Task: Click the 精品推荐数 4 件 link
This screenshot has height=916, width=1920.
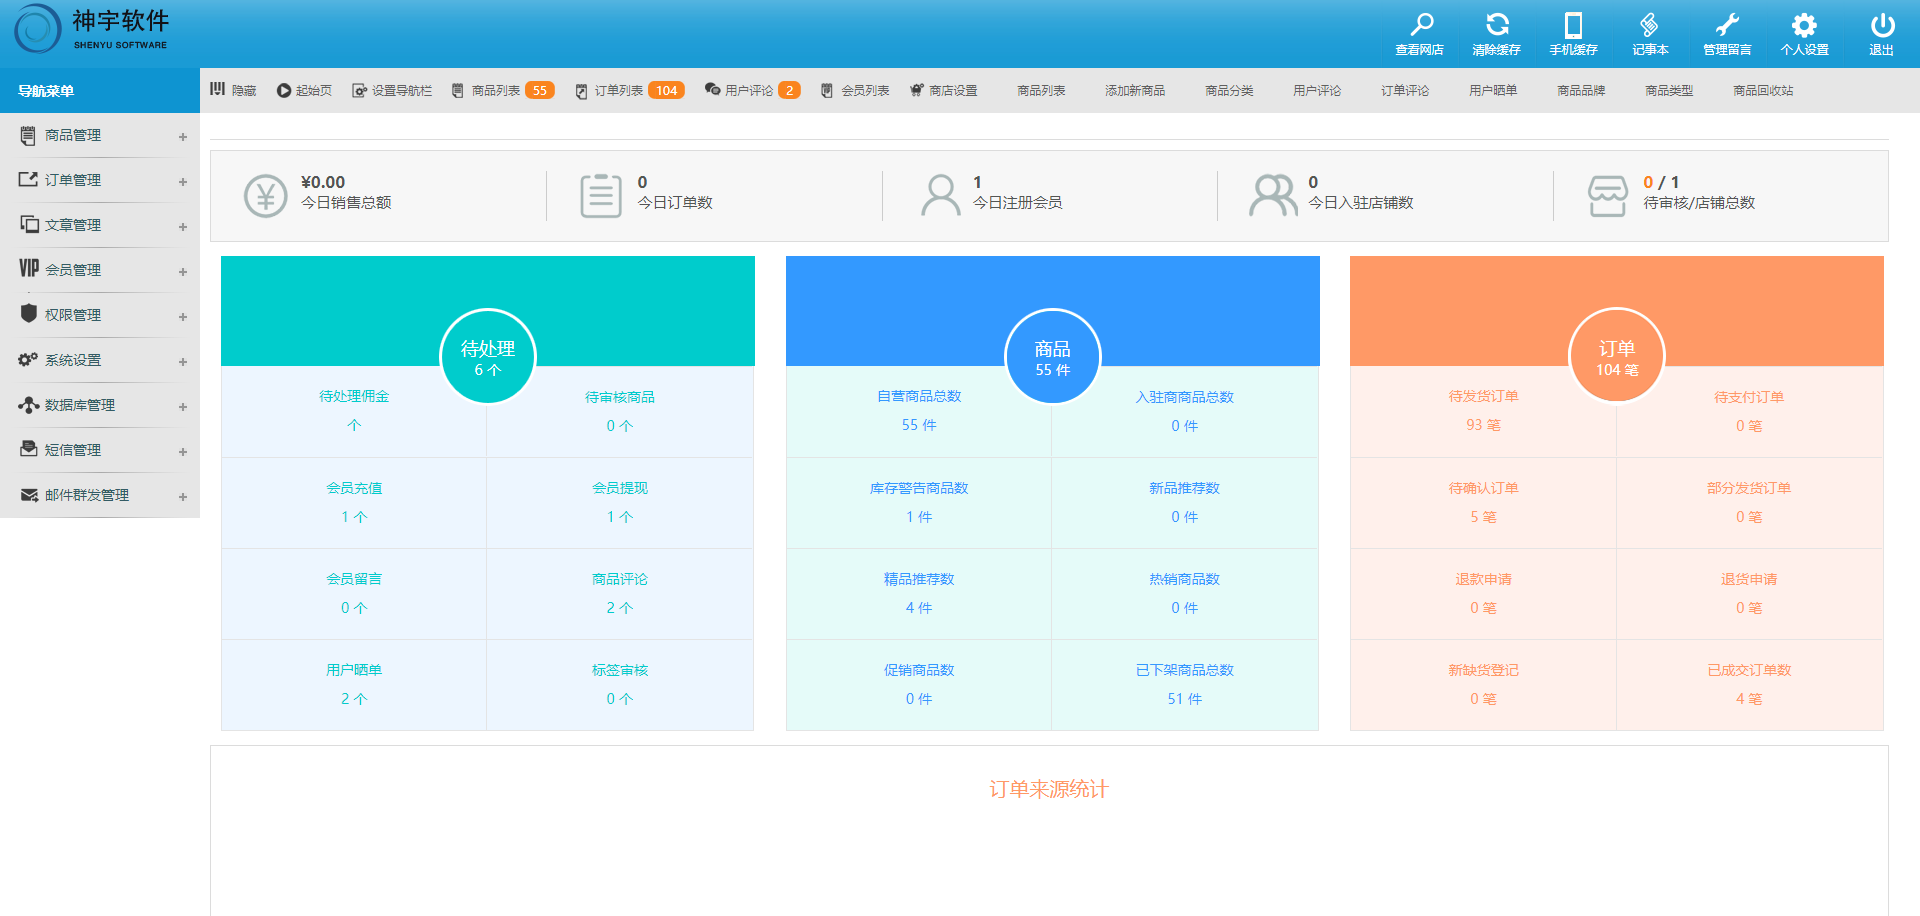Action: coord(919,594)
